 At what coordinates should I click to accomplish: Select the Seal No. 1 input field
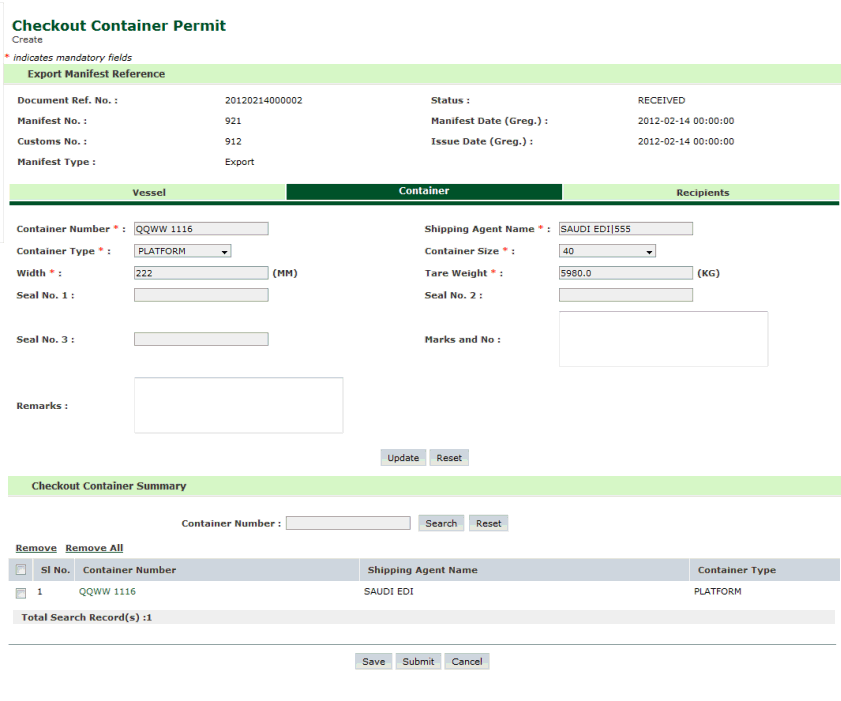pos(201,295)
